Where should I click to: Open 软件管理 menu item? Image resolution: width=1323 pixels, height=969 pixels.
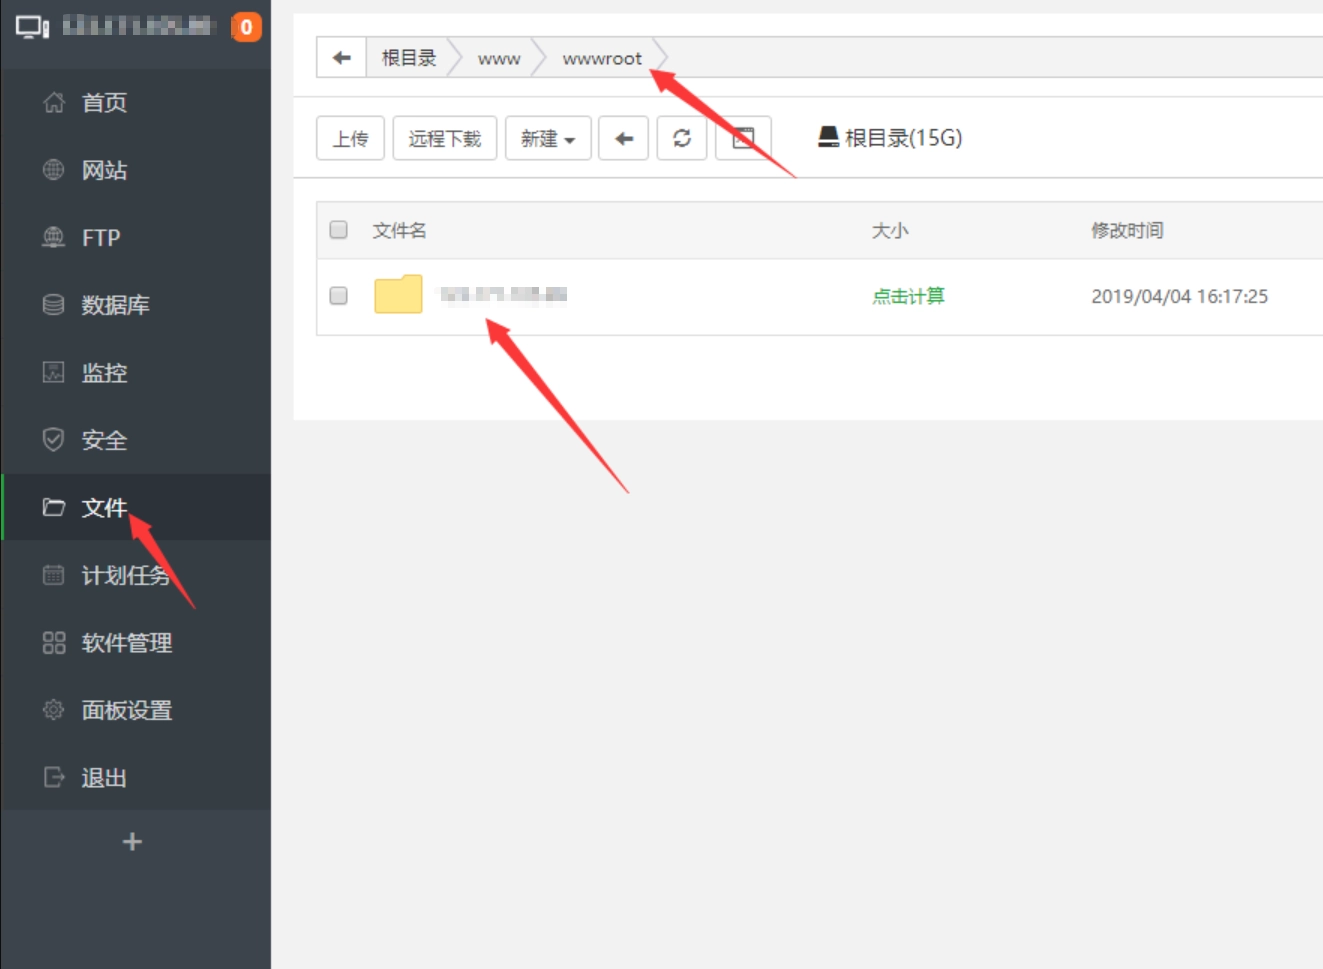(x=126, y=643)
